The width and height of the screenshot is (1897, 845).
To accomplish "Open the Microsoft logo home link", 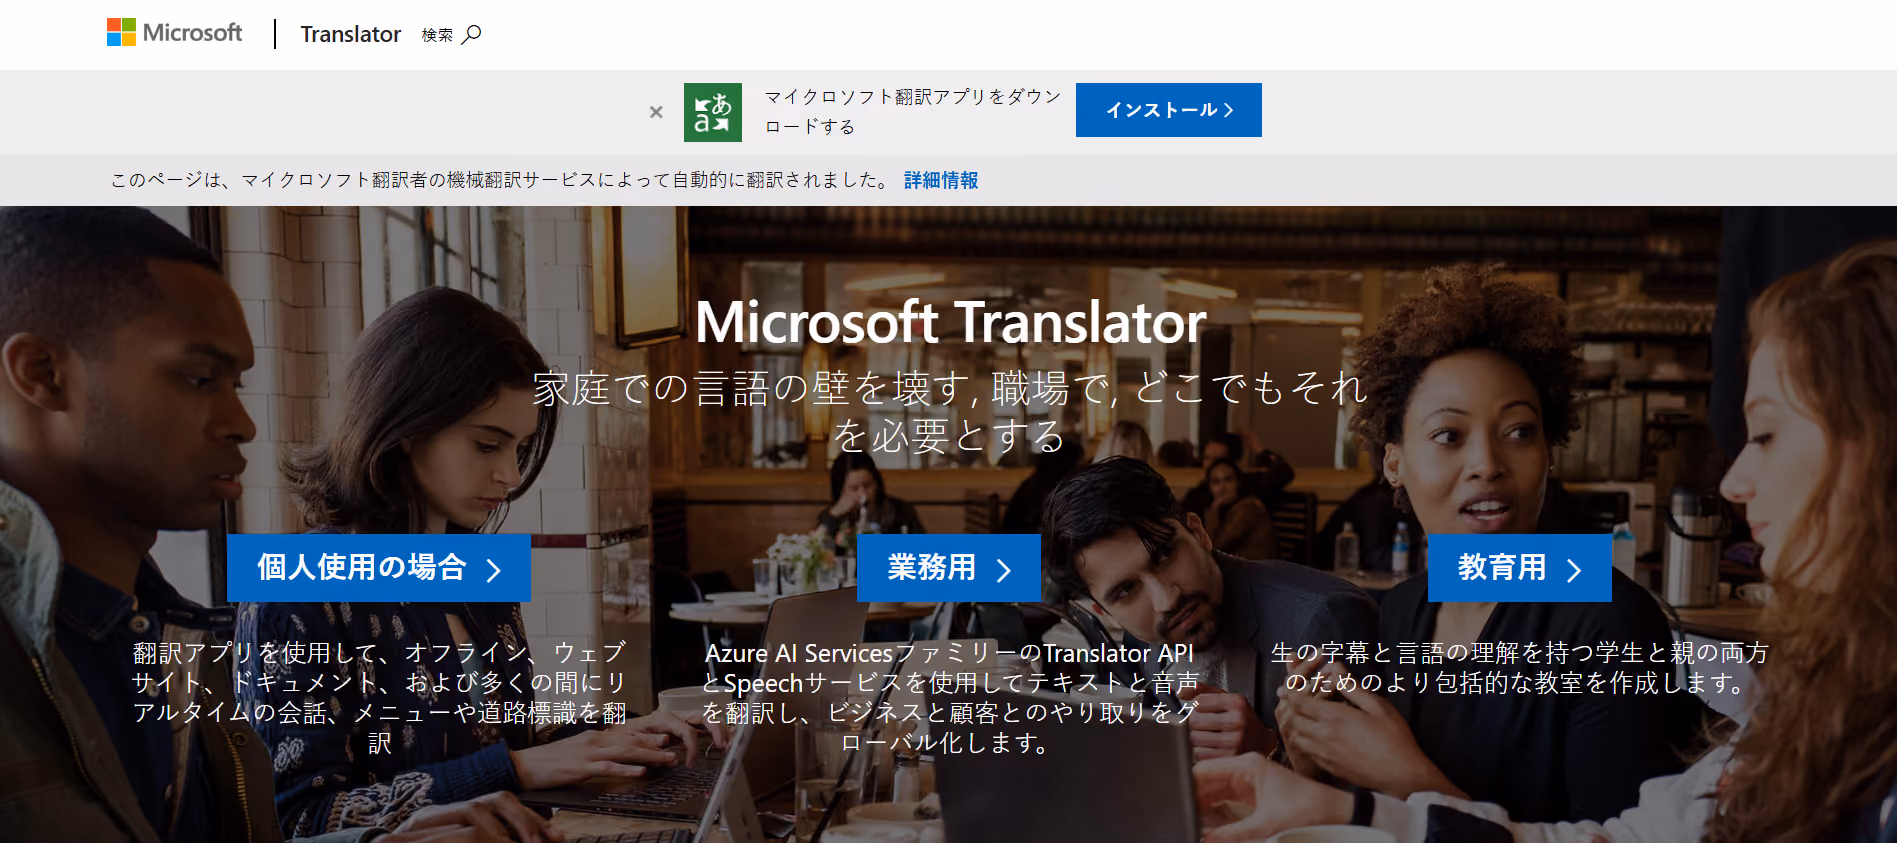I will coord(175,33).
